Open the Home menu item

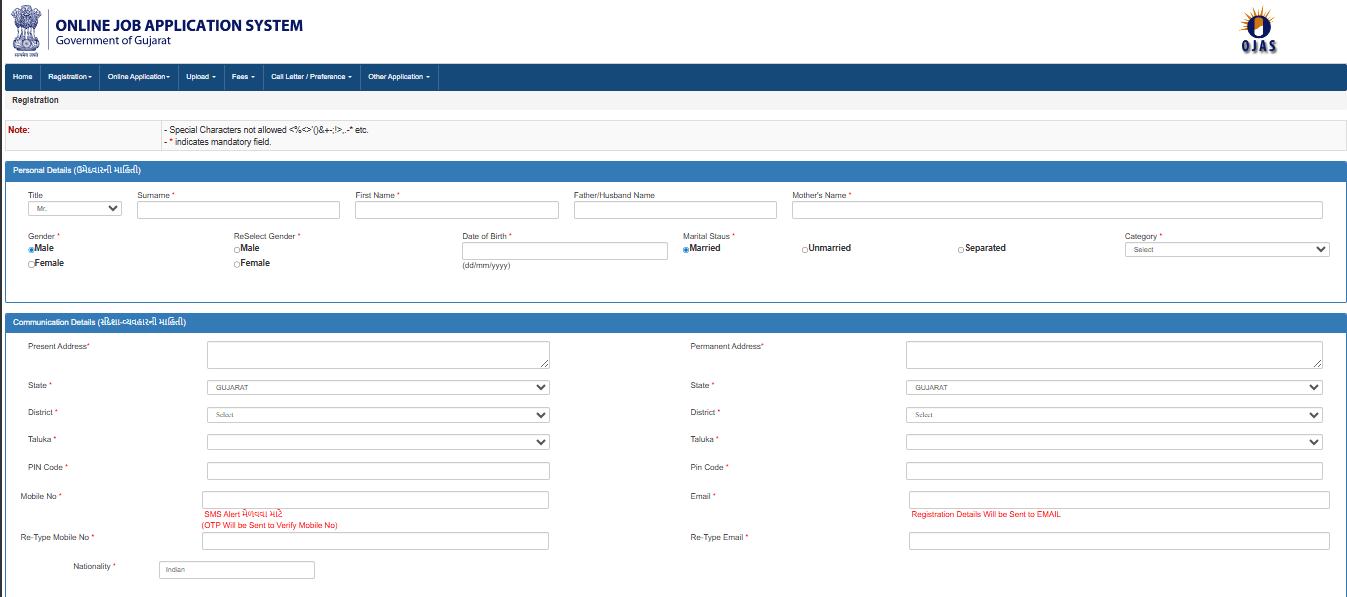tap(22, 77)
